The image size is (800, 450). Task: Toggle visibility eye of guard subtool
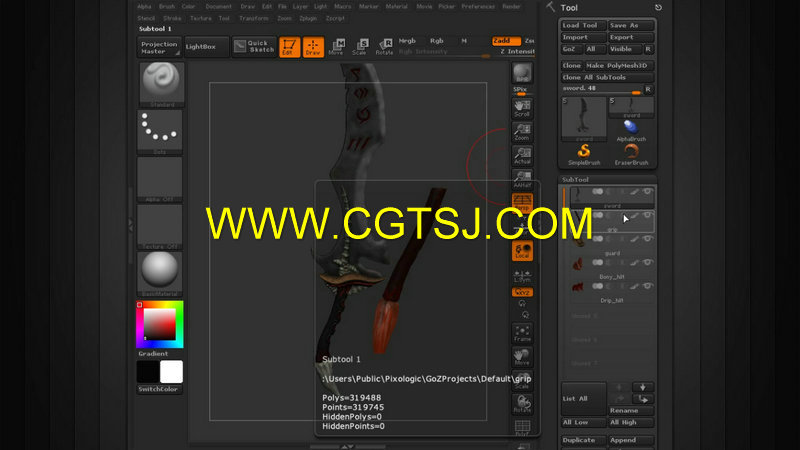pyautogui.click(x=647, y=239)
